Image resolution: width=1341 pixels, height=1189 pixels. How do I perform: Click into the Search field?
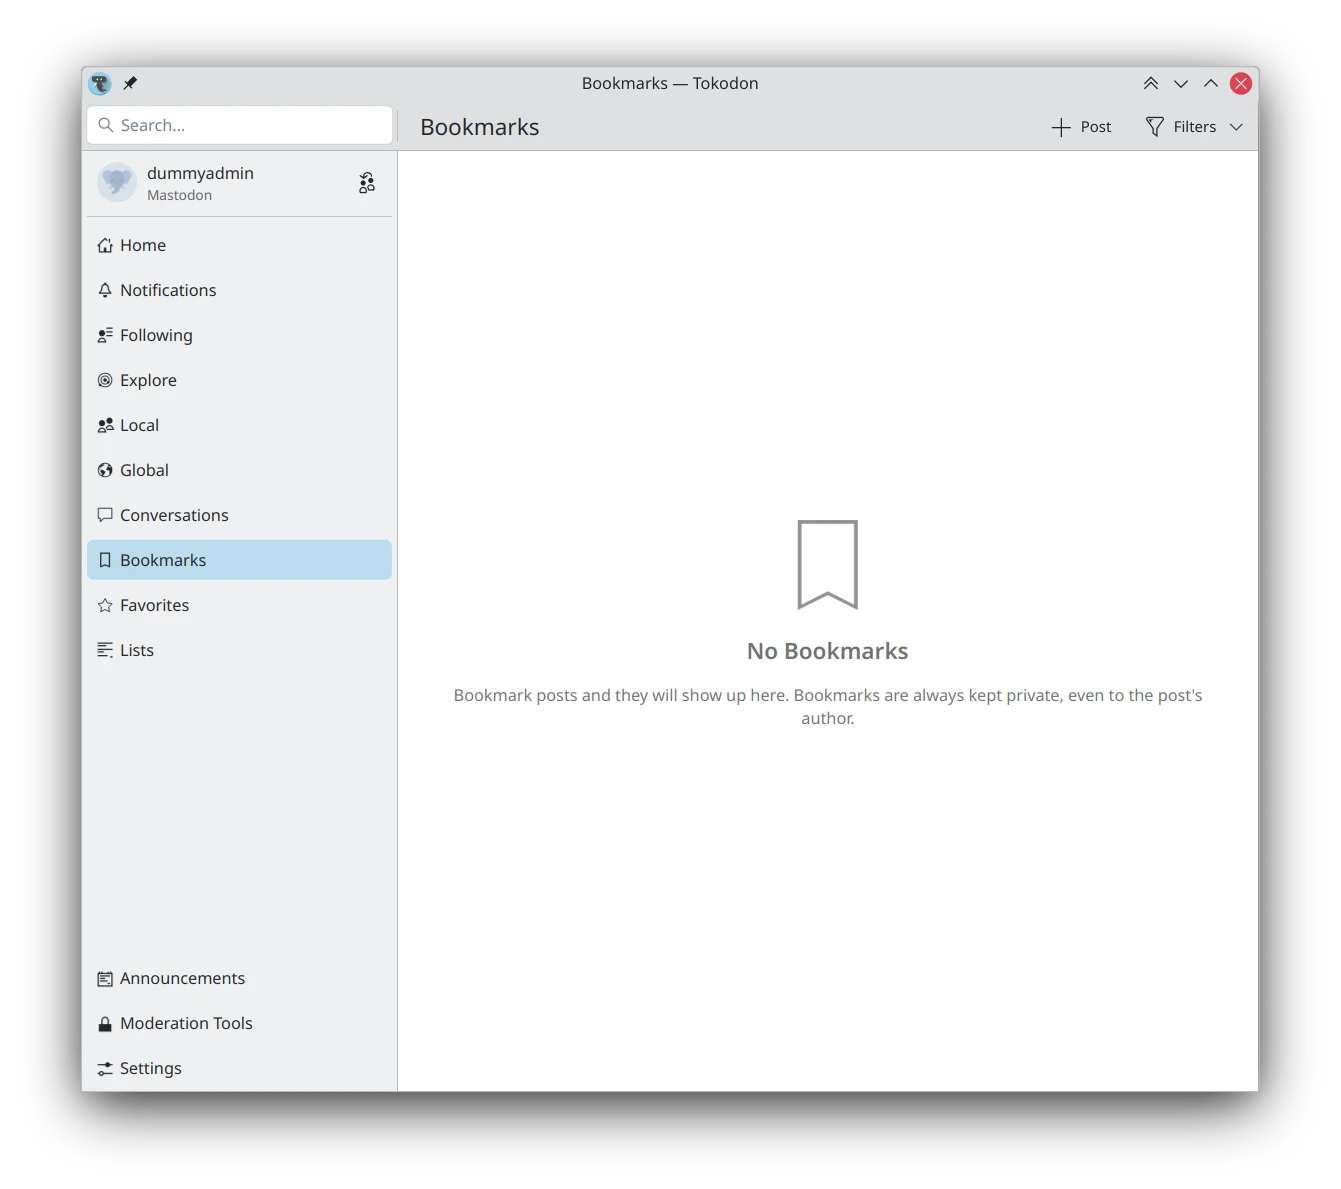[x=240, y=126]
